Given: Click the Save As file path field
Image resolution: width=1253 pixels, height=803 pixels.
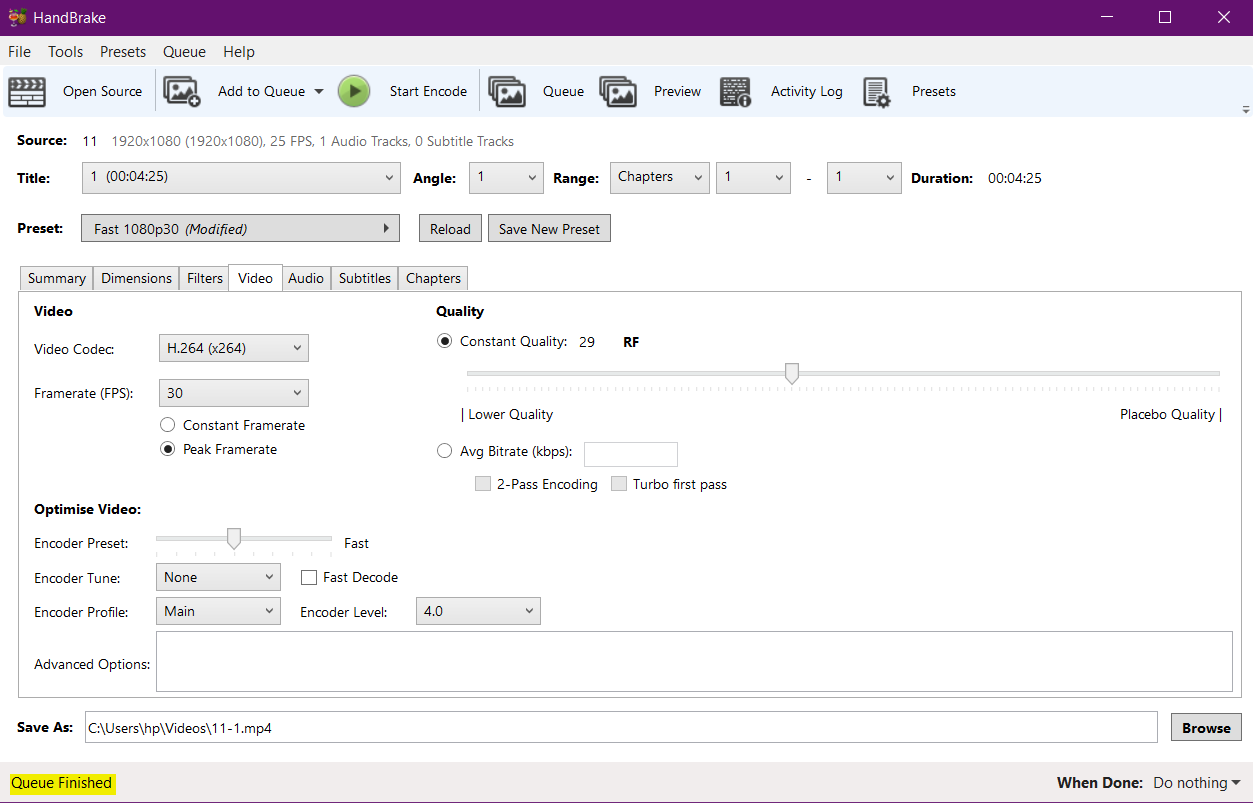Looking at the screenshot, I should click(620, 728).
